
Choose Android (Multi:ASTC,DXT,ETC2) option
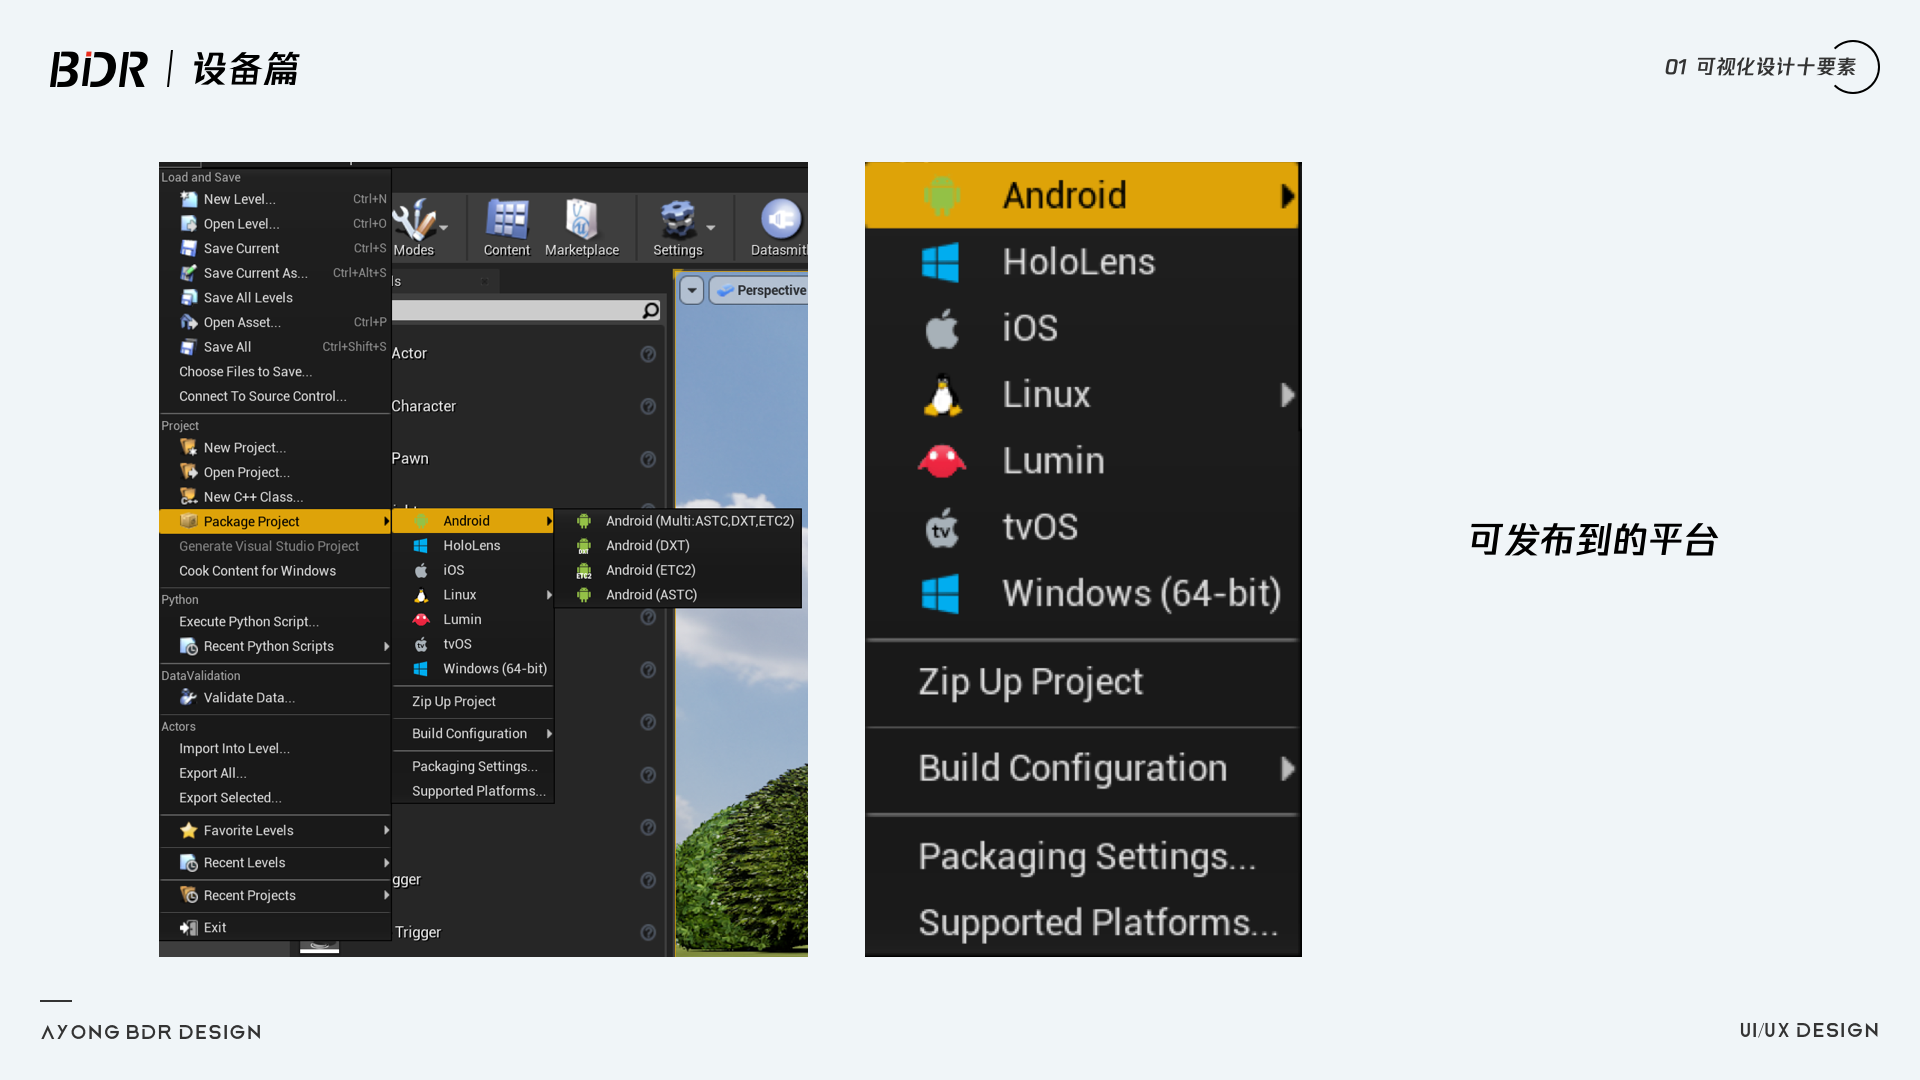pyautogui.click(x=679, y=521)
